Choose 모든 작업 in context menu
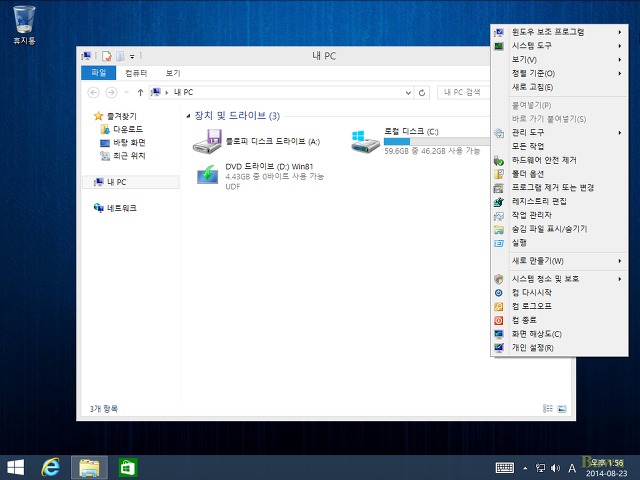This screenshot has height=480, width=640. [559, 147]
